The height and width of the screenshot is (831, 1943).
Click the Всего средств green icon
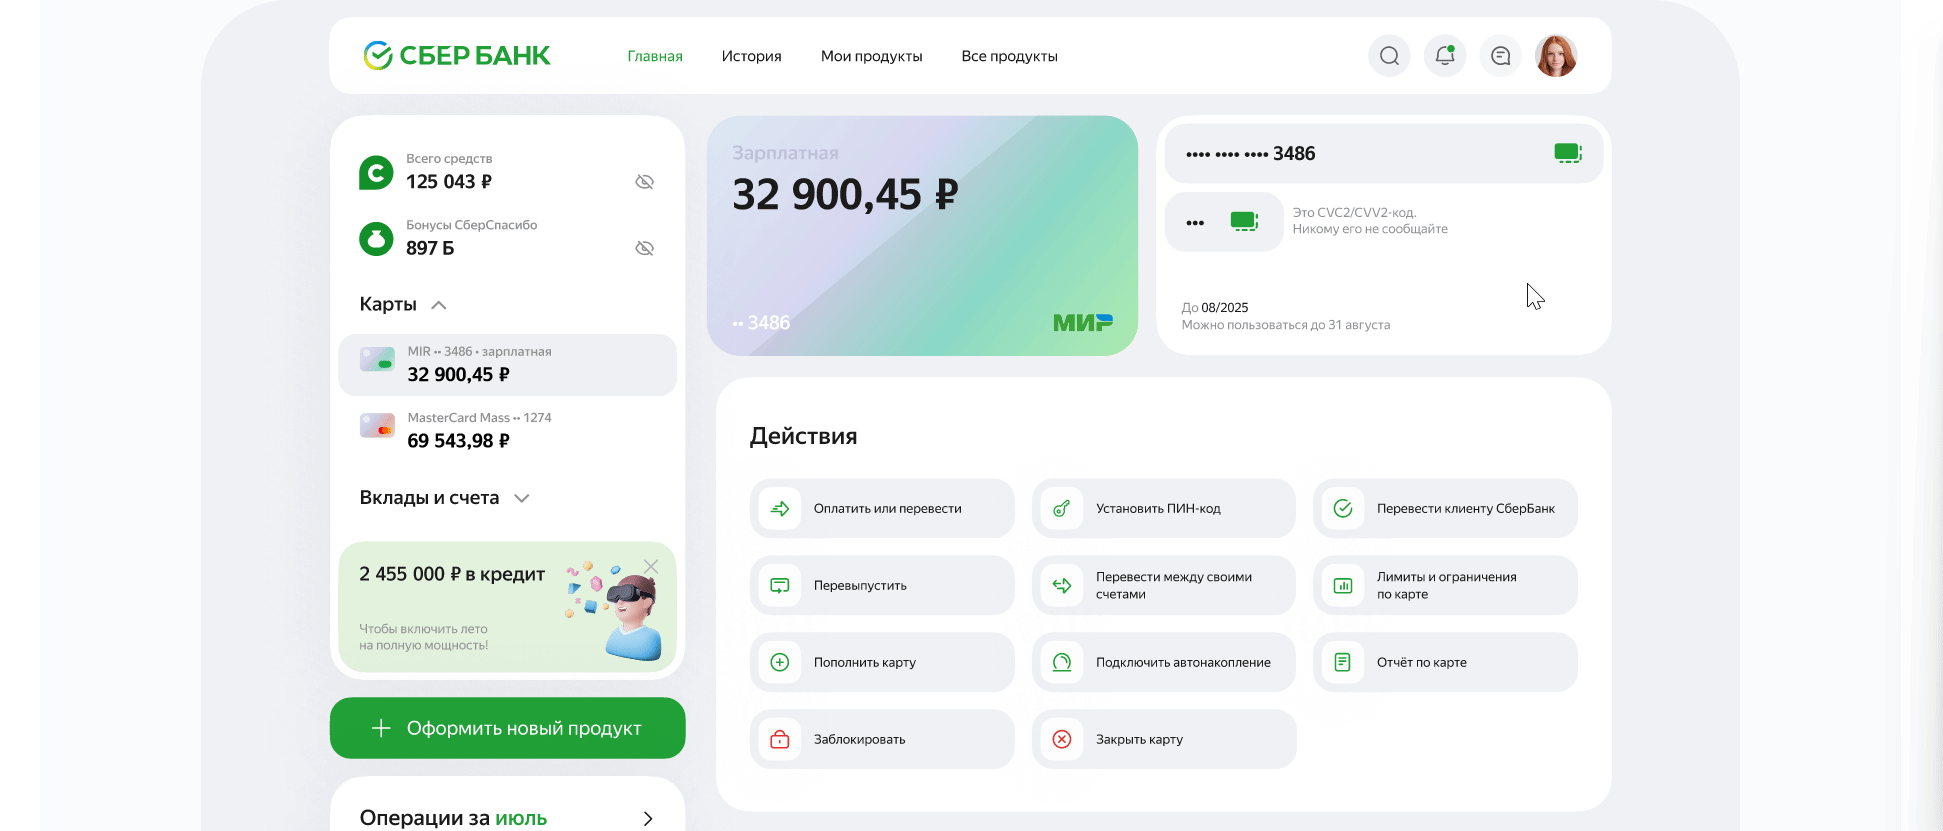(376, 173)
